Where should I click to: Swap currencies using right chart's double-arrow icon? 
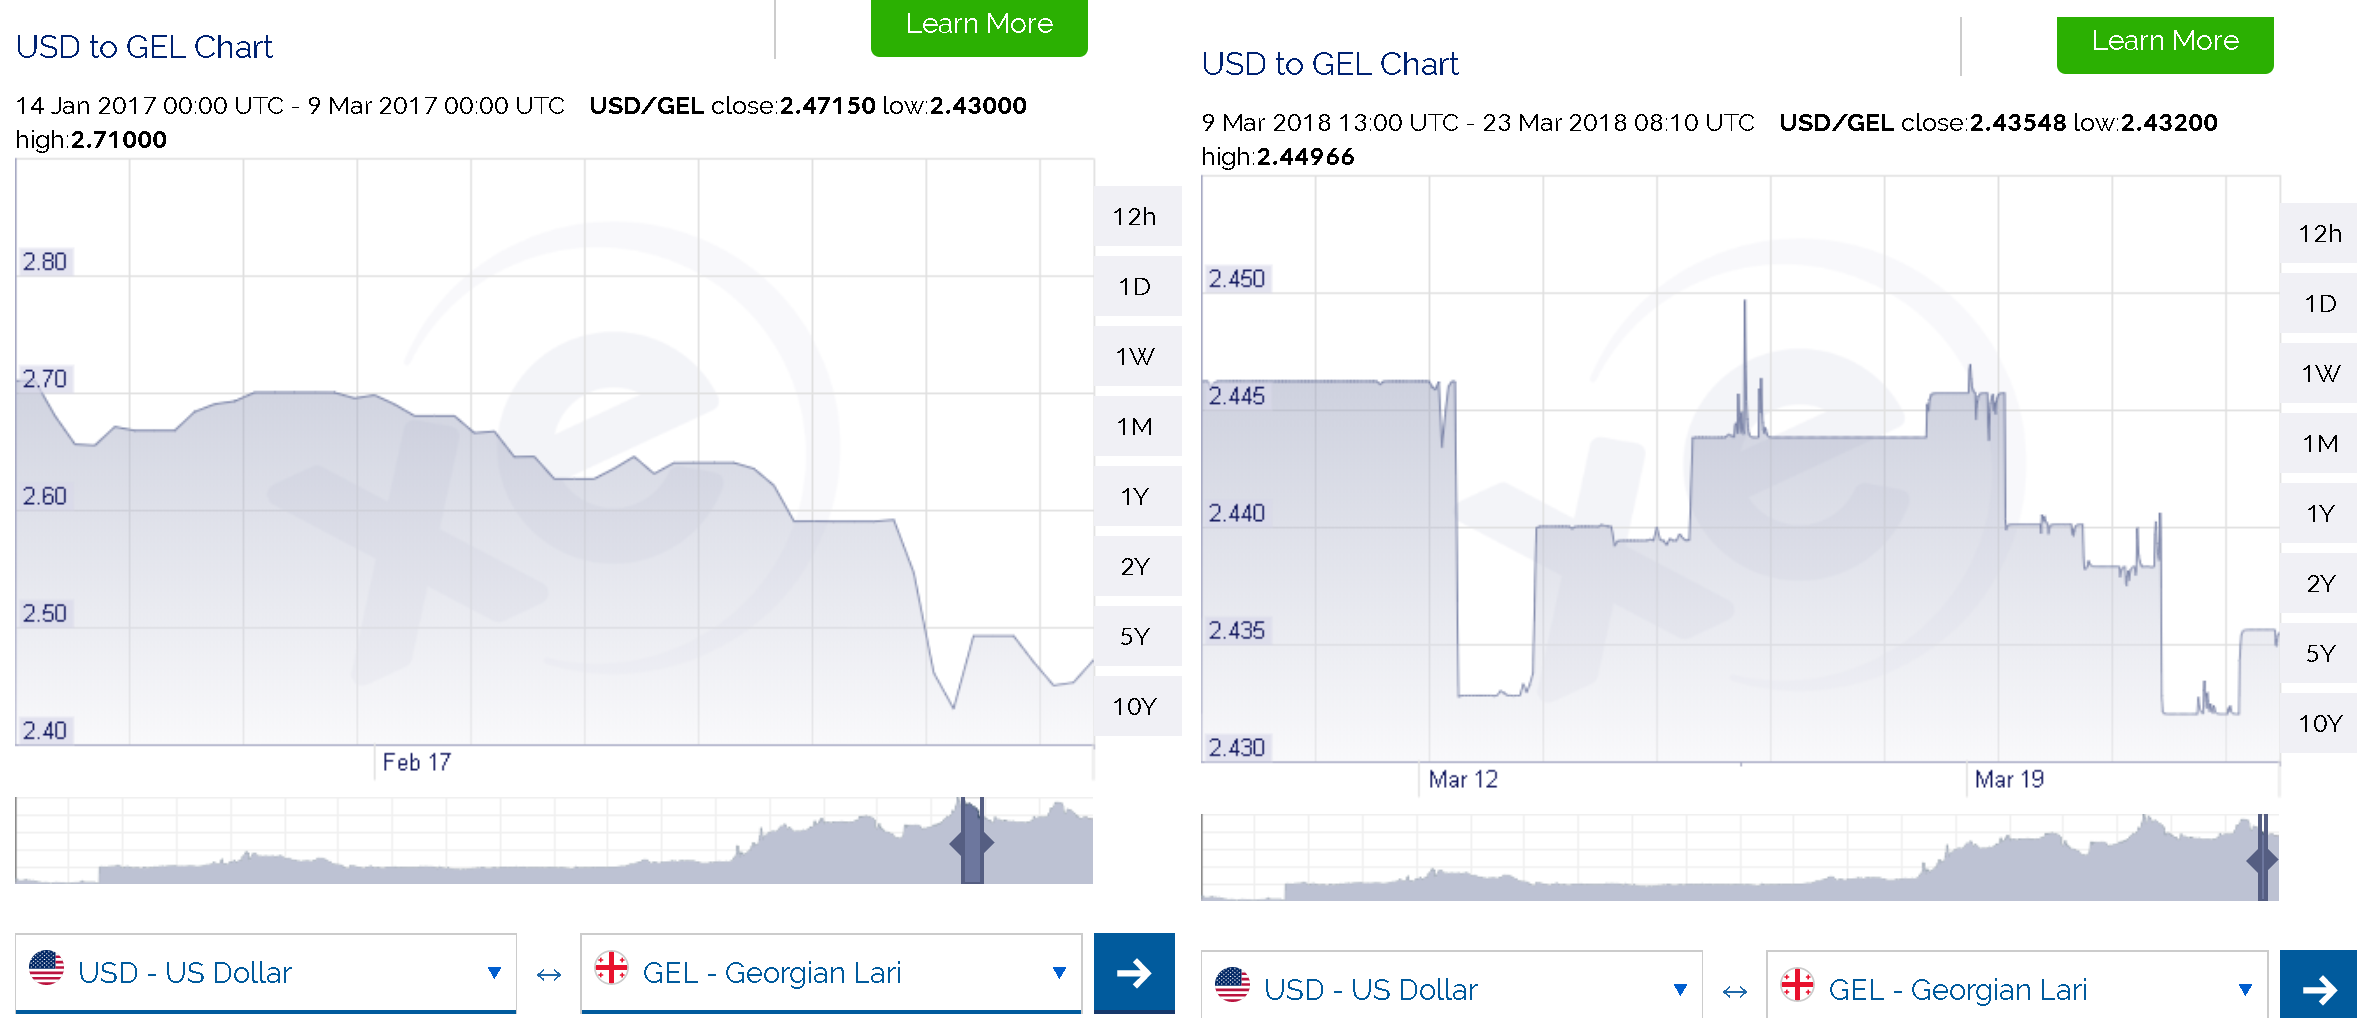coord(1735,991)
